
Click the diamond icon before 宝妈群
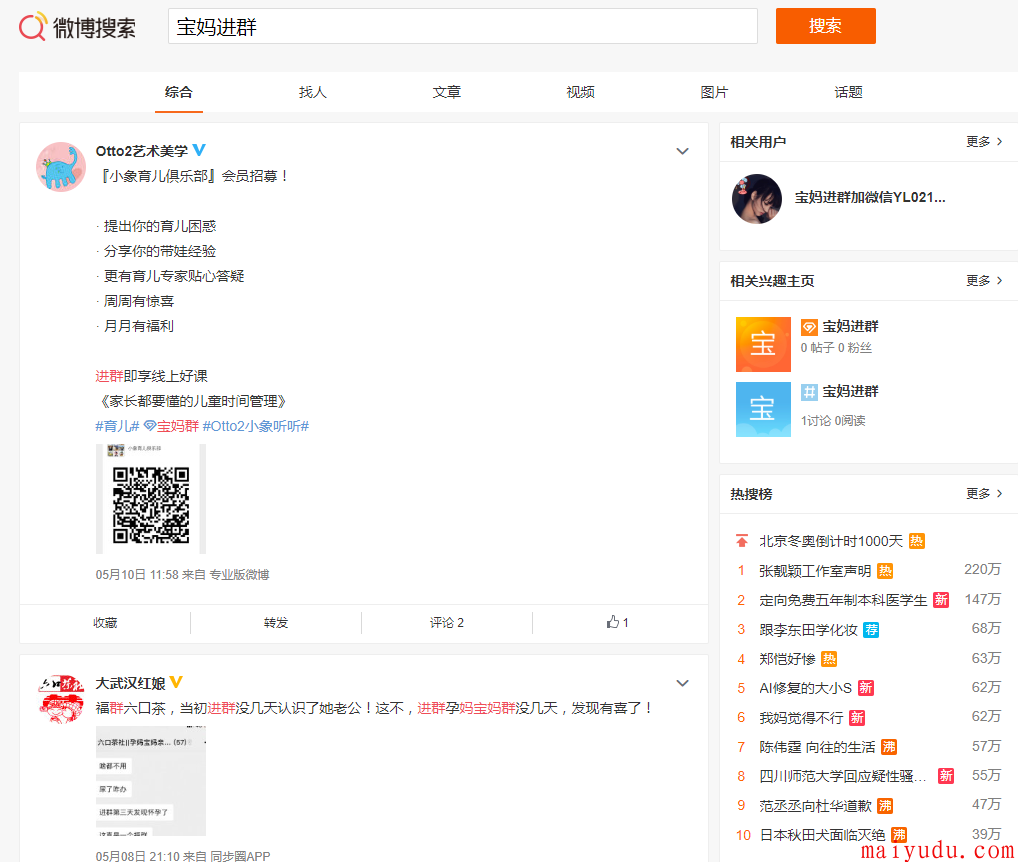[150, 426]
